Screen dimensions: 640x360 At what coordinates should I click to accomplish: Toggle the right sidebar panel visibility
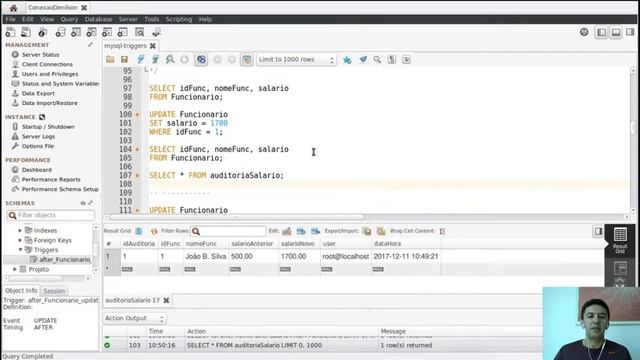click(630, 32)
